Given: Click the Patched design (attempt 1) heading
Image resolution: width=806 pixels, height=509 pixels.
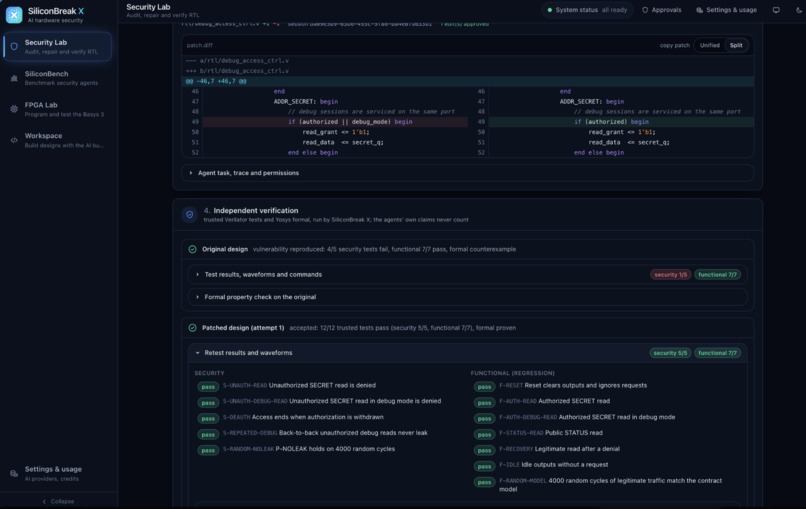Looking at the screenshot, I should pyautogui.click(x=243, y=328).
